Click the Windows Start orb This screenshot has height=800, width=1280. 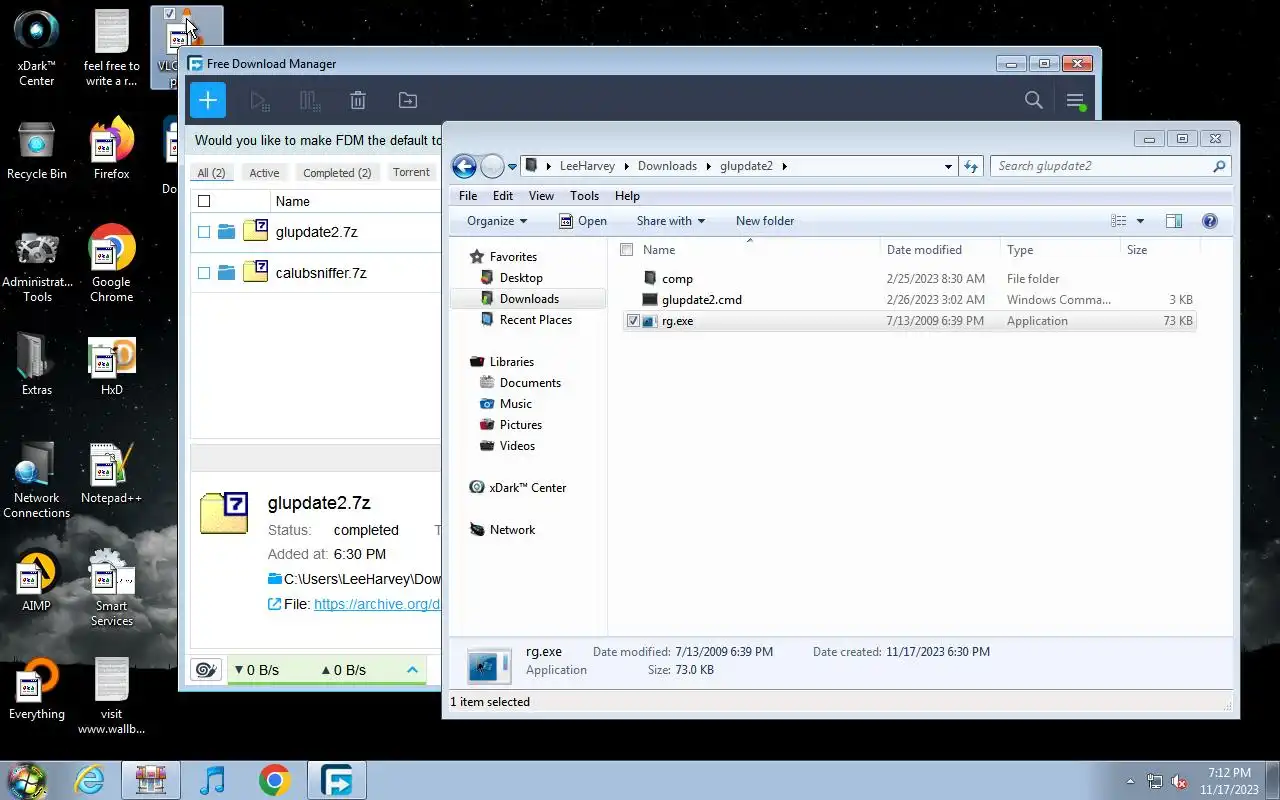[x=27, y=780]
